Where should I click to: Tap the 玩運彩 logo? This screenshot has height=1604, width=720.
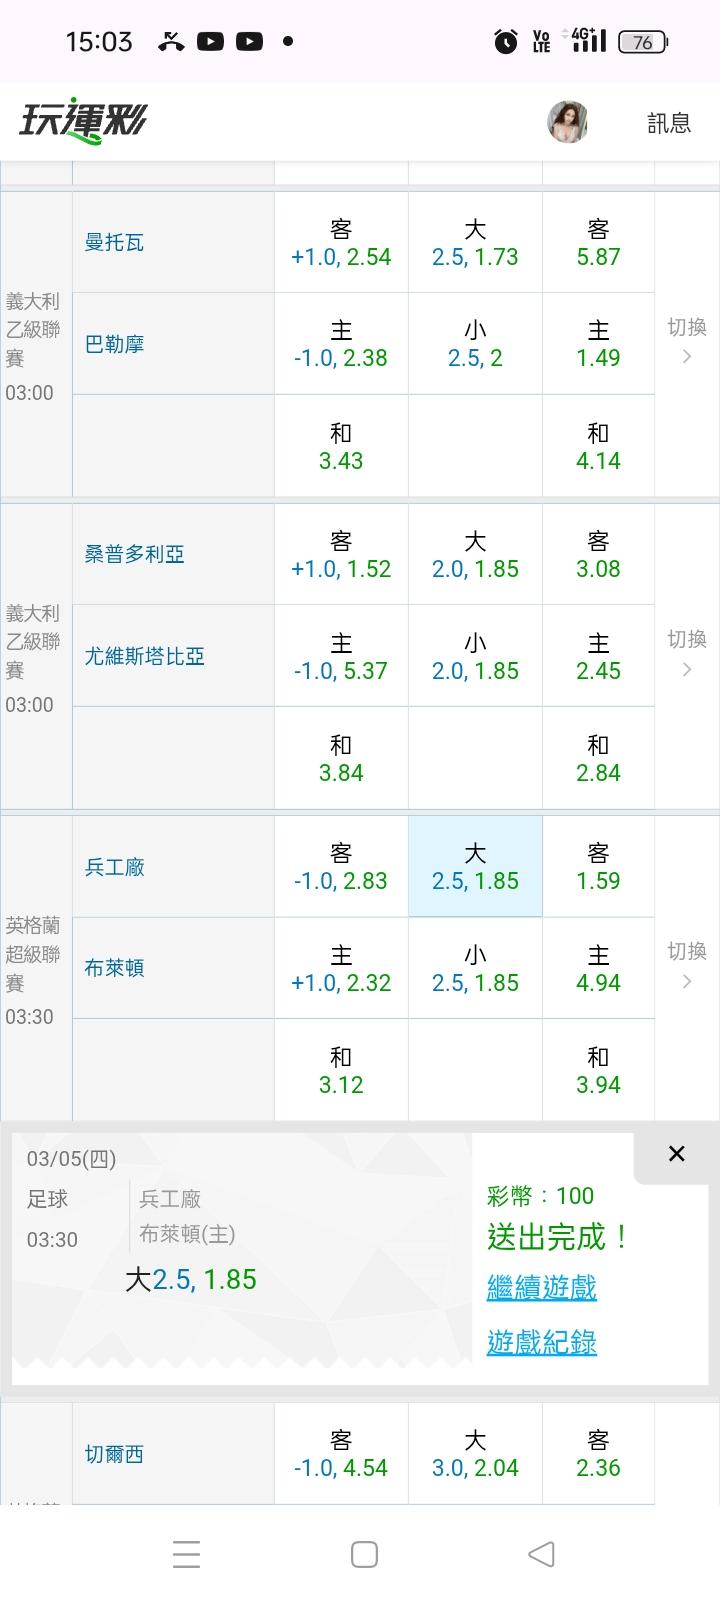tap(83, 122)
